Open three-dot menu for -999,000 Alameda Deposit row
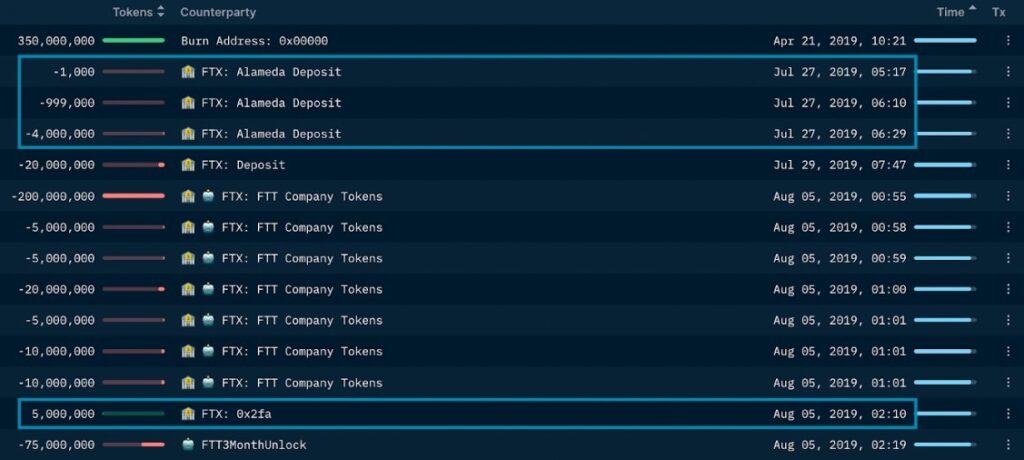The height and width of the screenshot is (460, 1024). 1008,103
